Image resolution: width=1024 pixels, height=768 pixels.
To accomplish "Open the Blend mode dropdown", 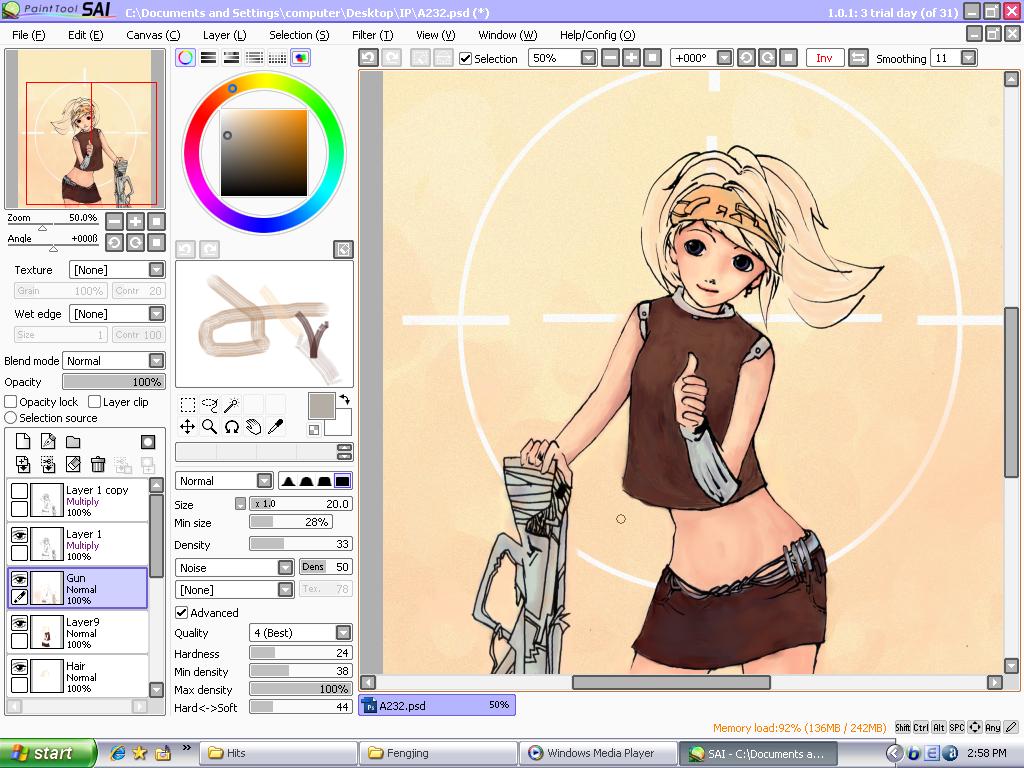I will (x=154, y=360).
